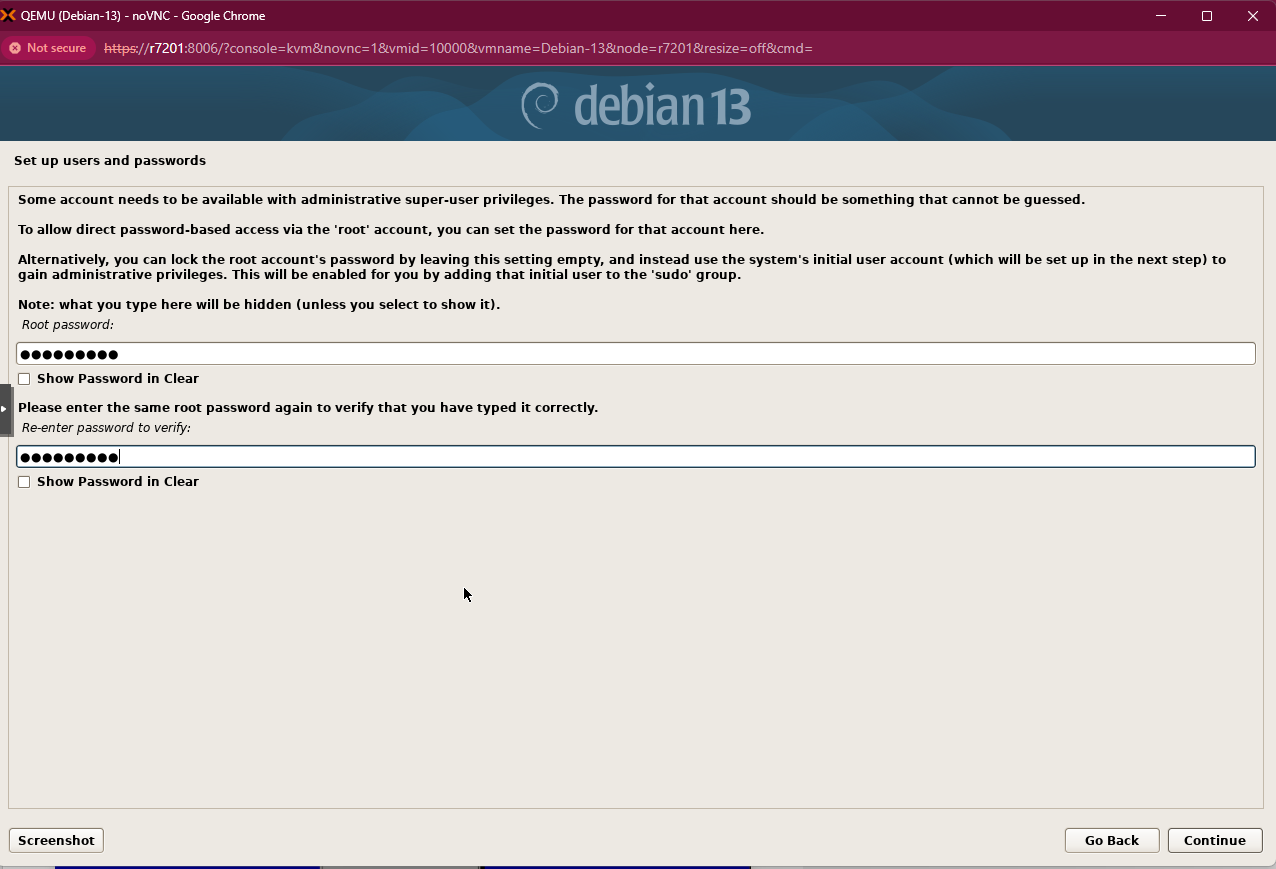Click the Re-enter password verification field
1276x869 pixels.
[636, 456]
